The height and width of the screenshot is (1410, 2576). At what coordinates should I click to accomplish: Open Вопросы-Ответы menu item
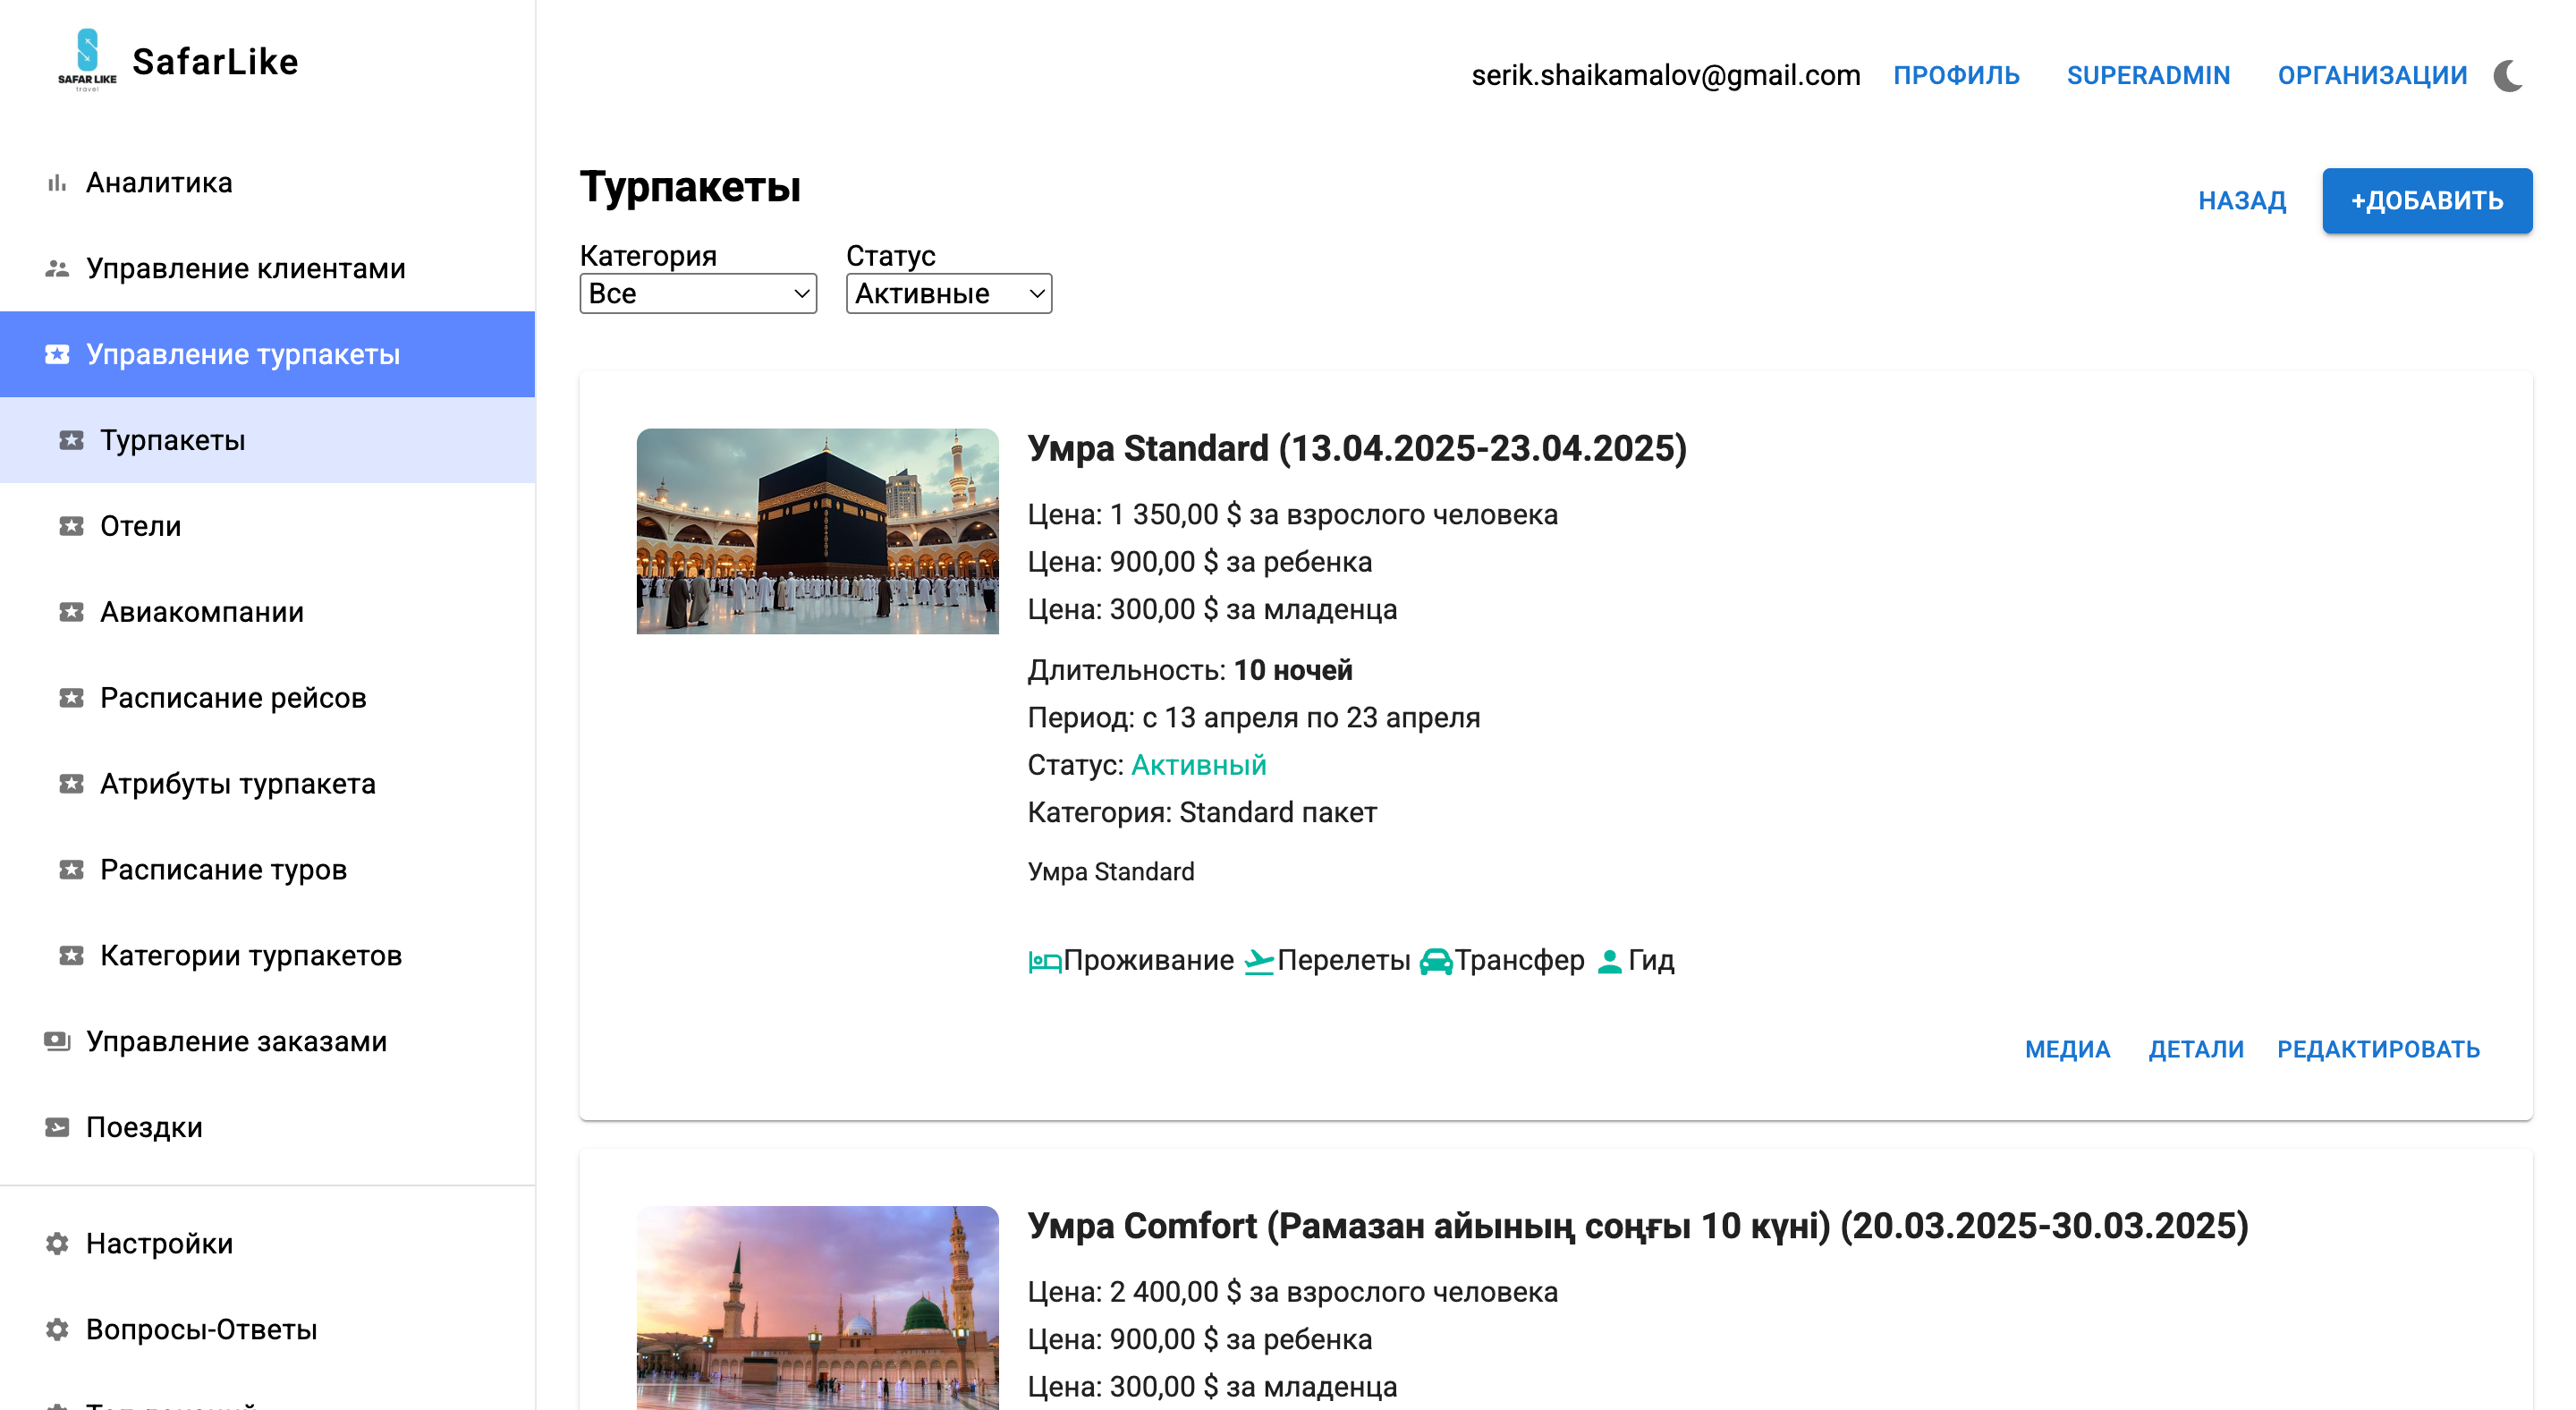[267, 1331]
